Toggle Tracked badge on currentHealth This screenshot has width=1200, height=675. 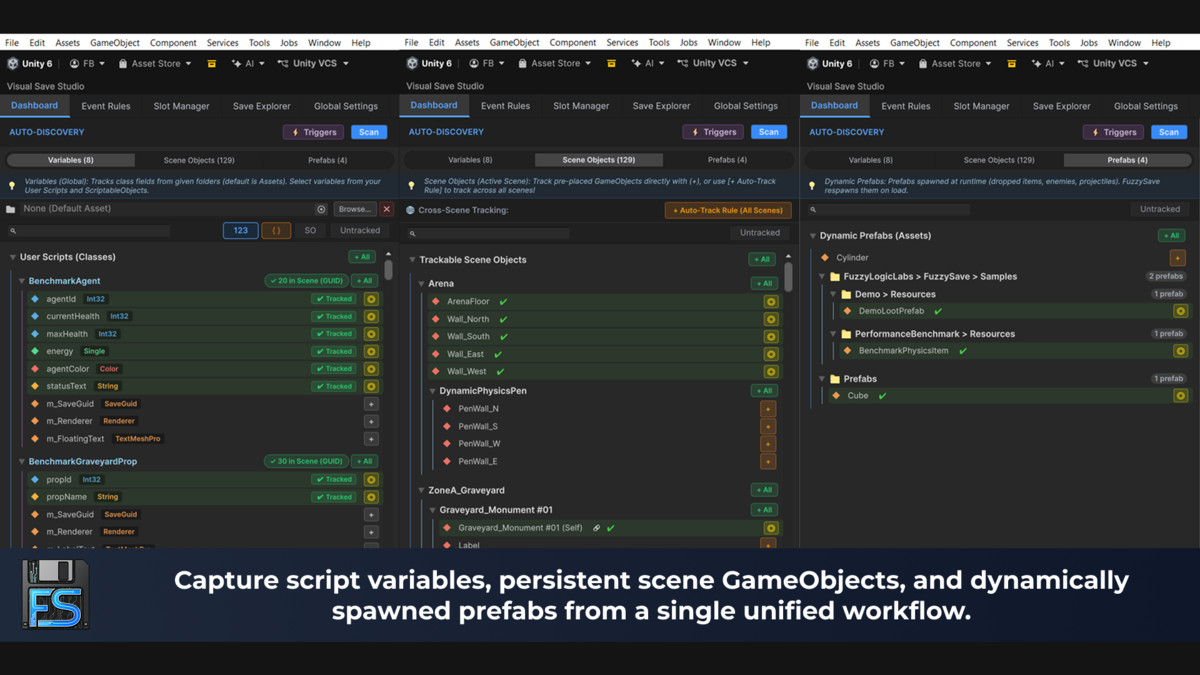point(334,316)
